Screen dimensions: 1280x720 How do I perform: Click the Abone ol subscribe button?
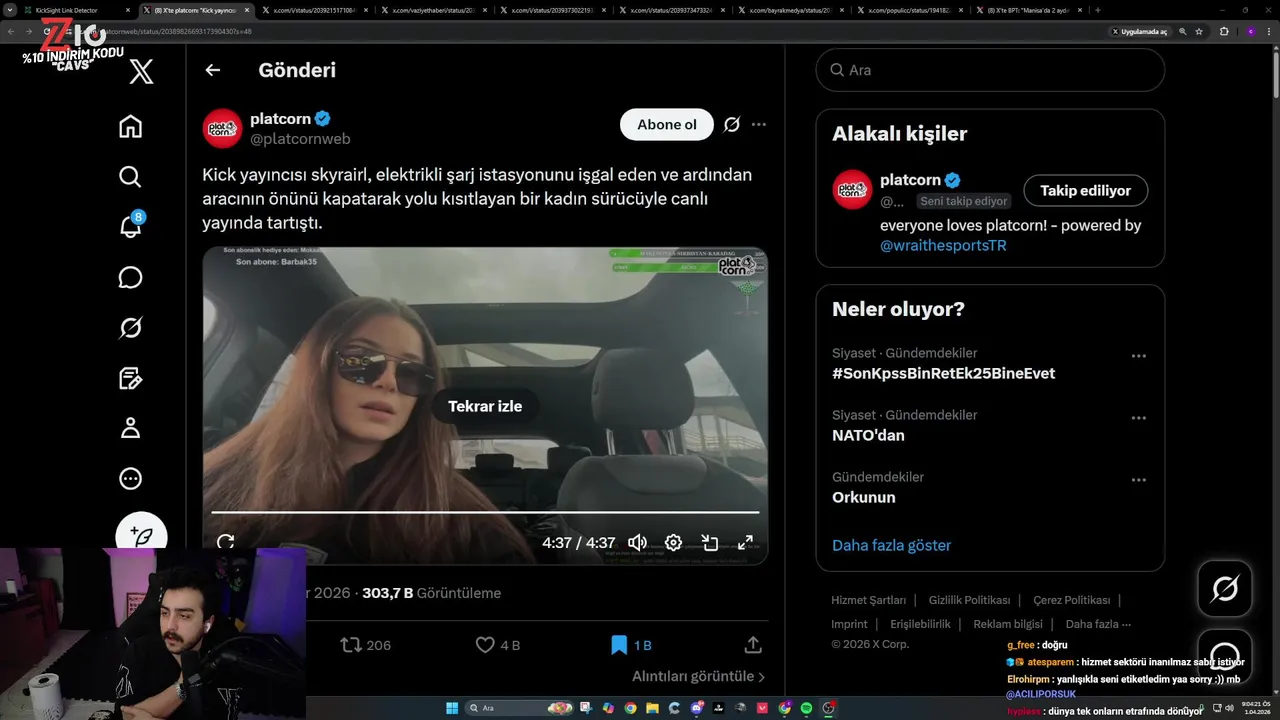[667, 125]
